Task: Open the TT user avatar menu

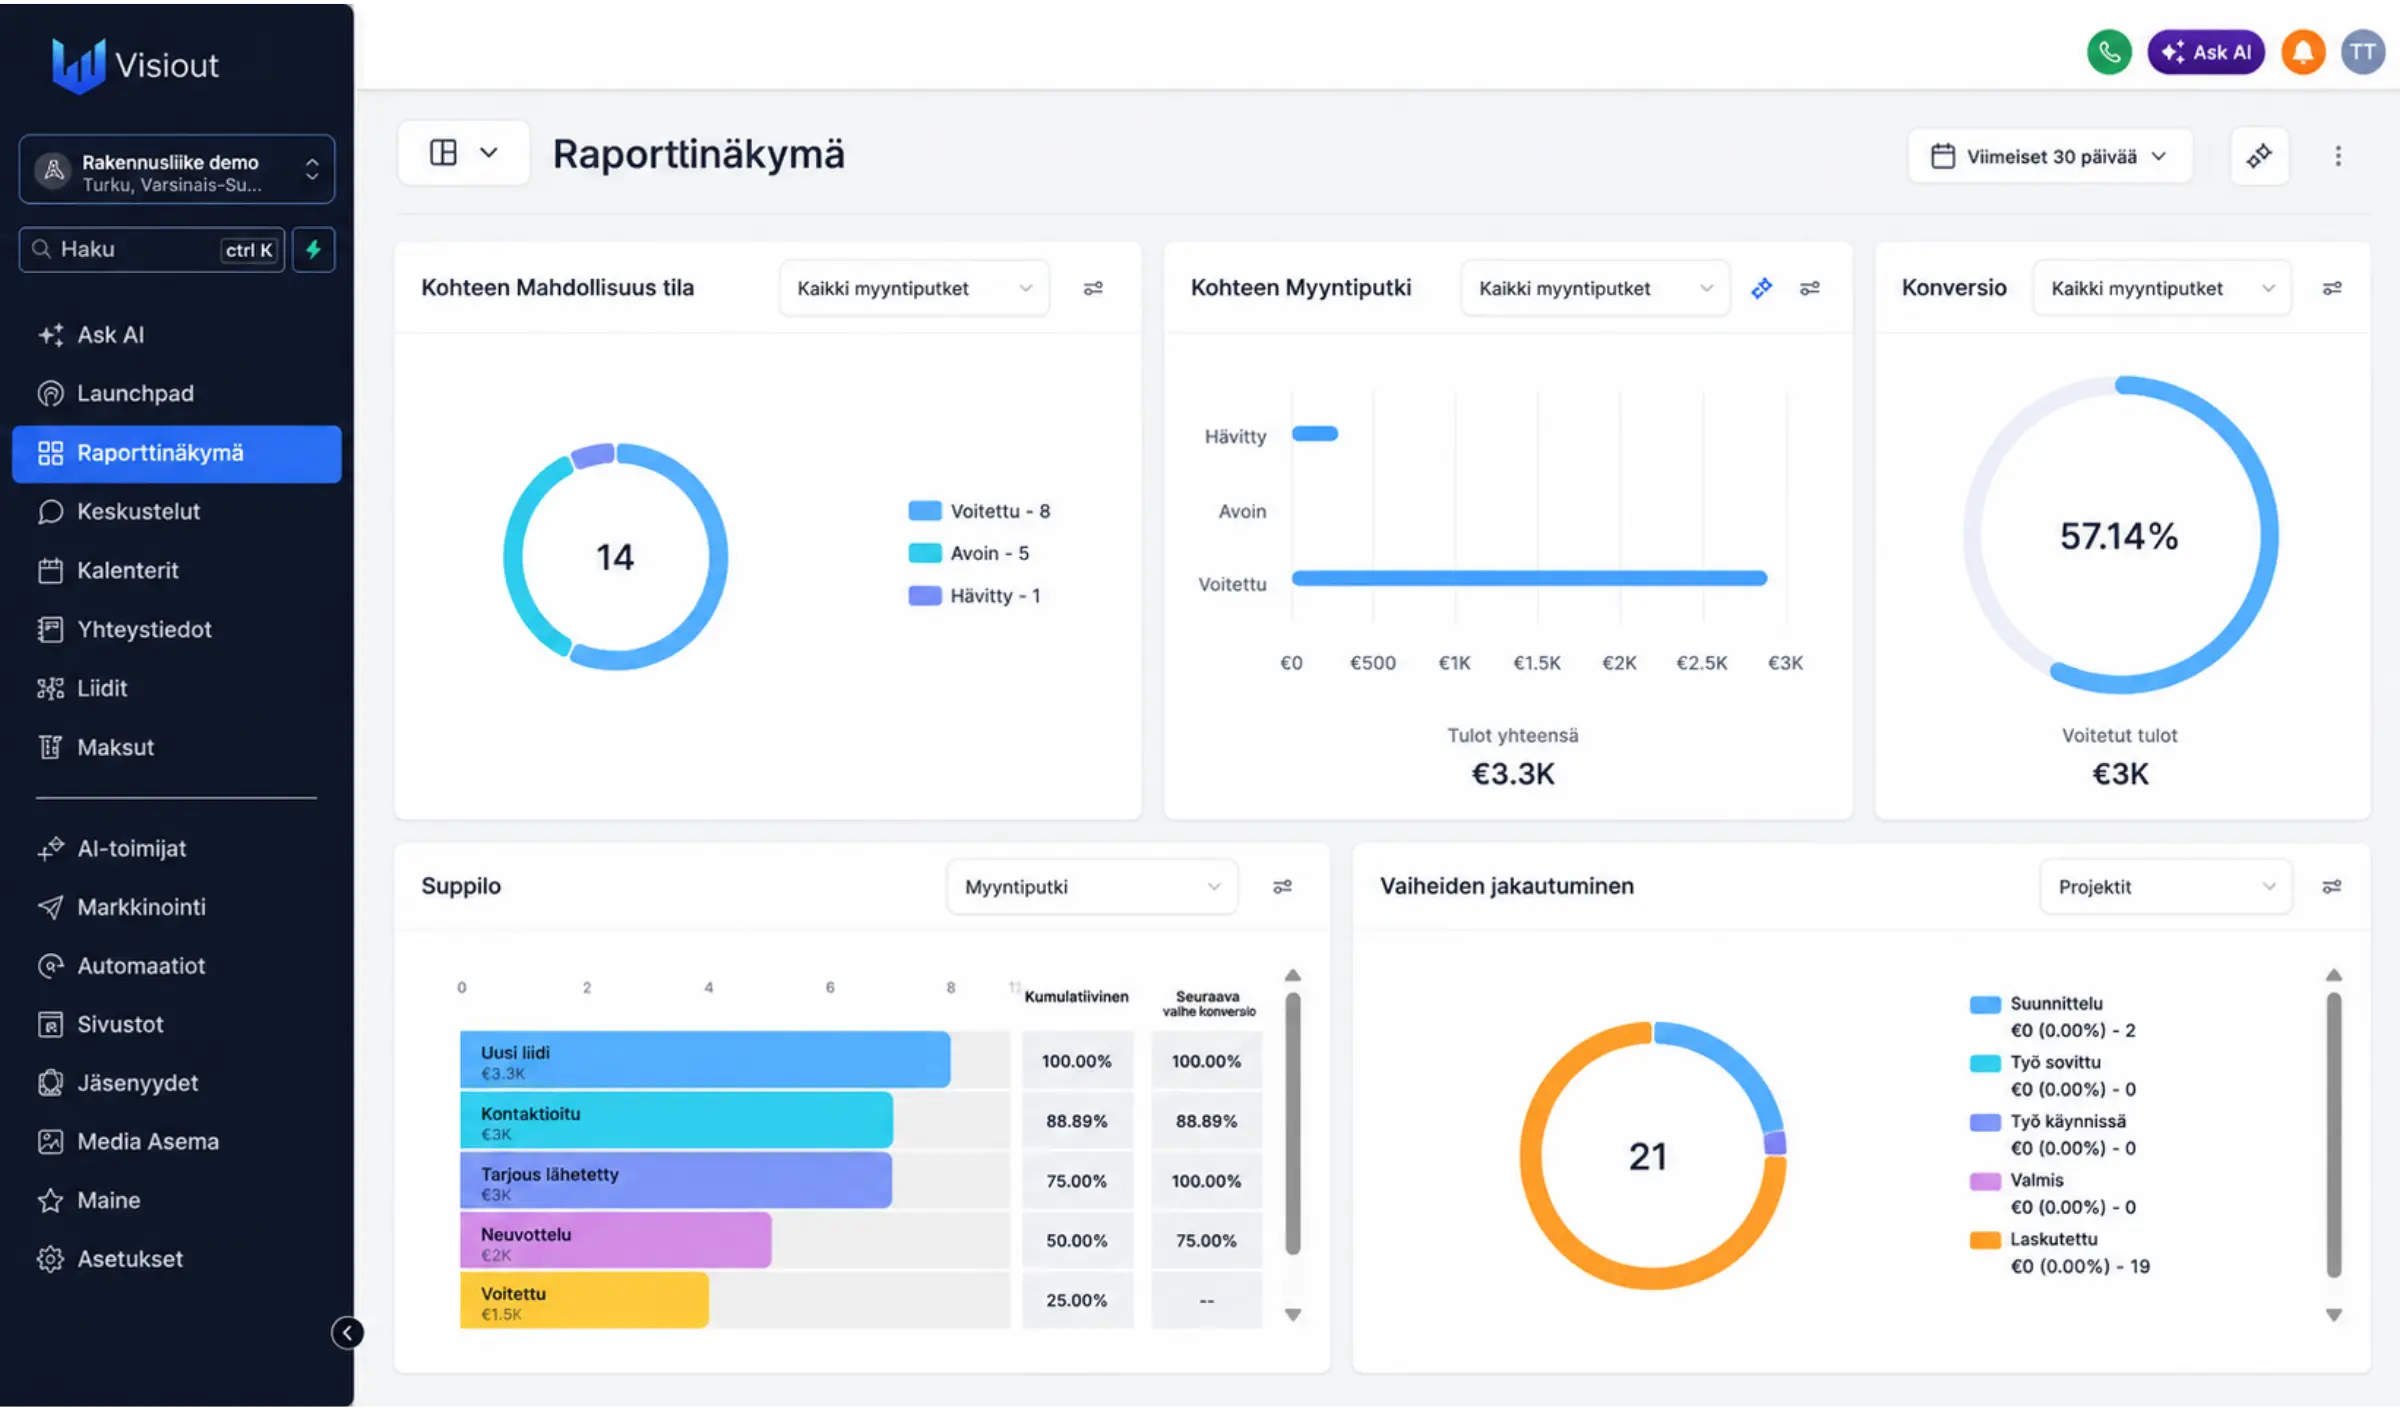Action: pos(2363,52)
